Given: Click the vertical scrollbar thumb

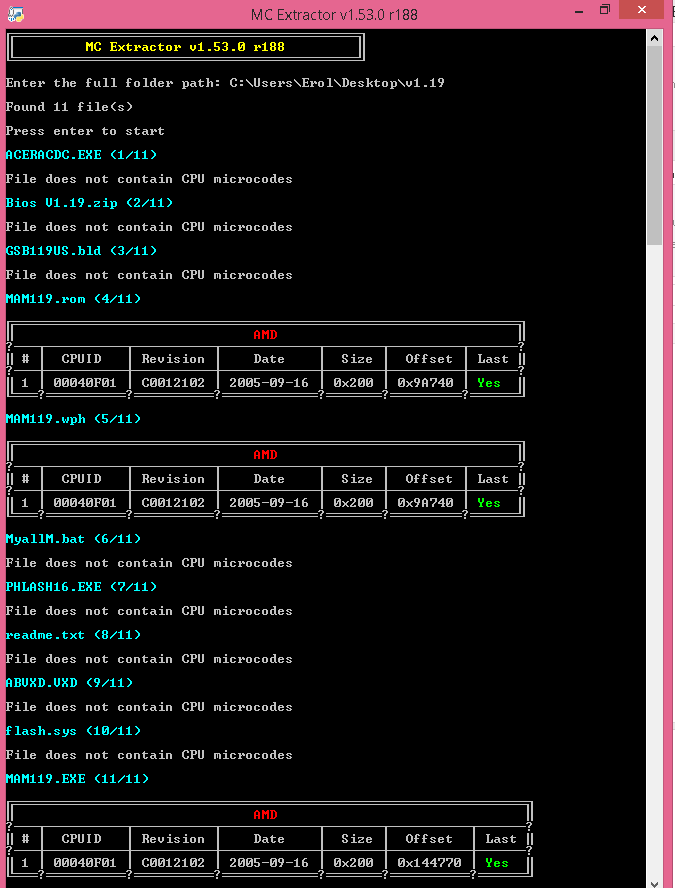Looking at the screenshot, I should pyautogui.click(x=654, y=146).
